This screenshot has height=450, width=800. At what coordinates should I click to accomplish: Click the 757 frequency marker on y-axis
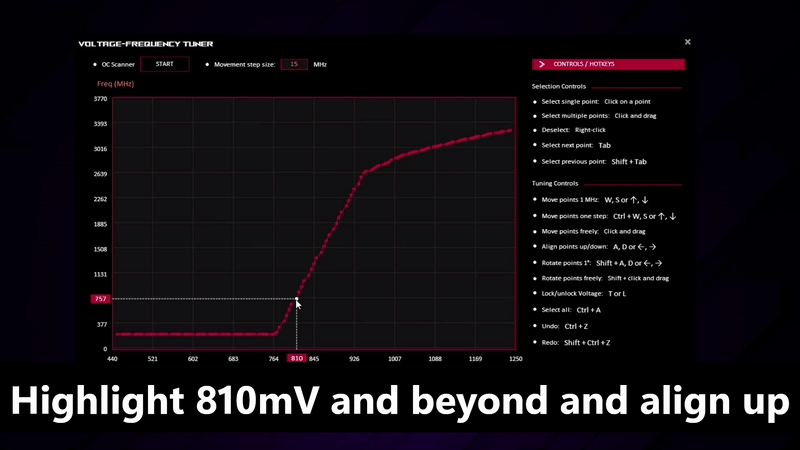point(99,299)
